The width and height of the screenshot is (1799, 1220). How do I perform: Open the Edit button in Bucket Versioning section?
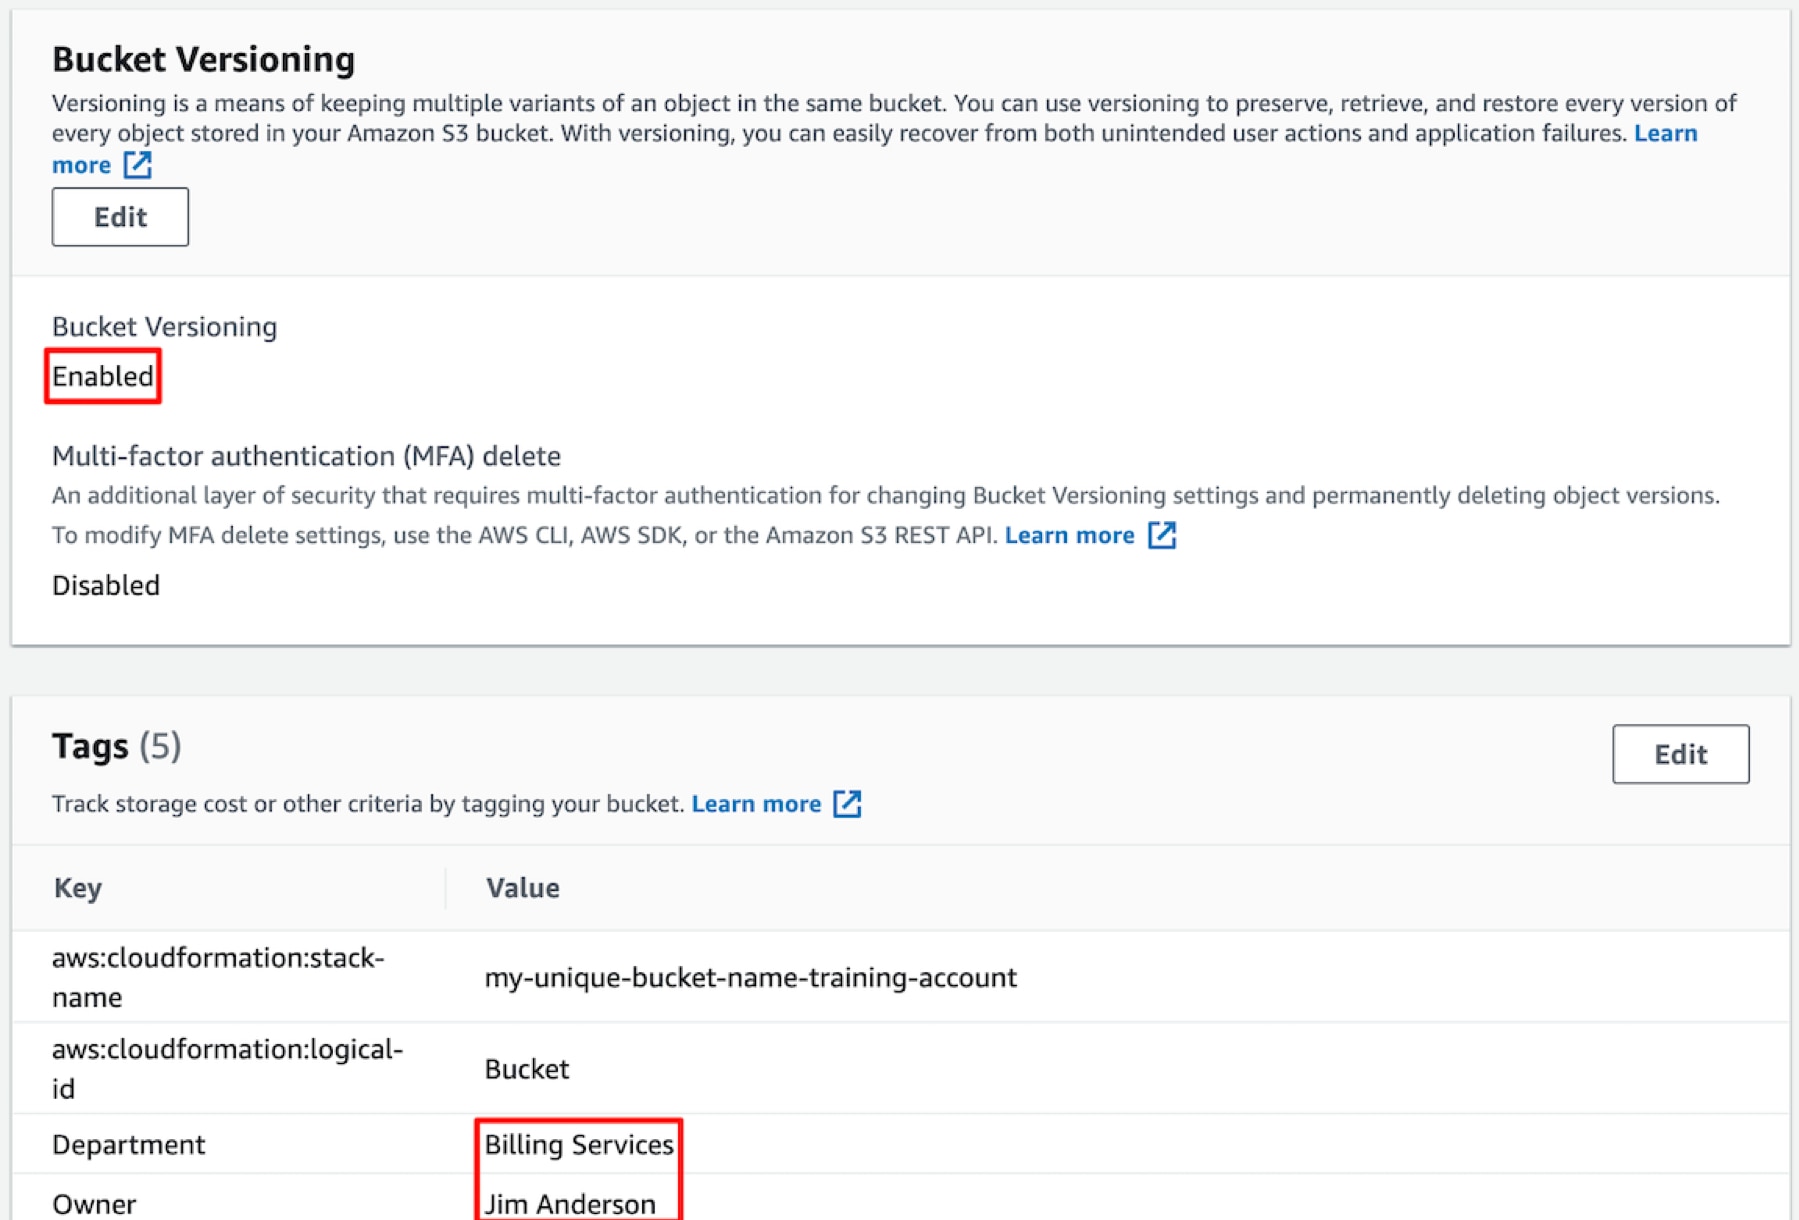click(x=119, y=216)
